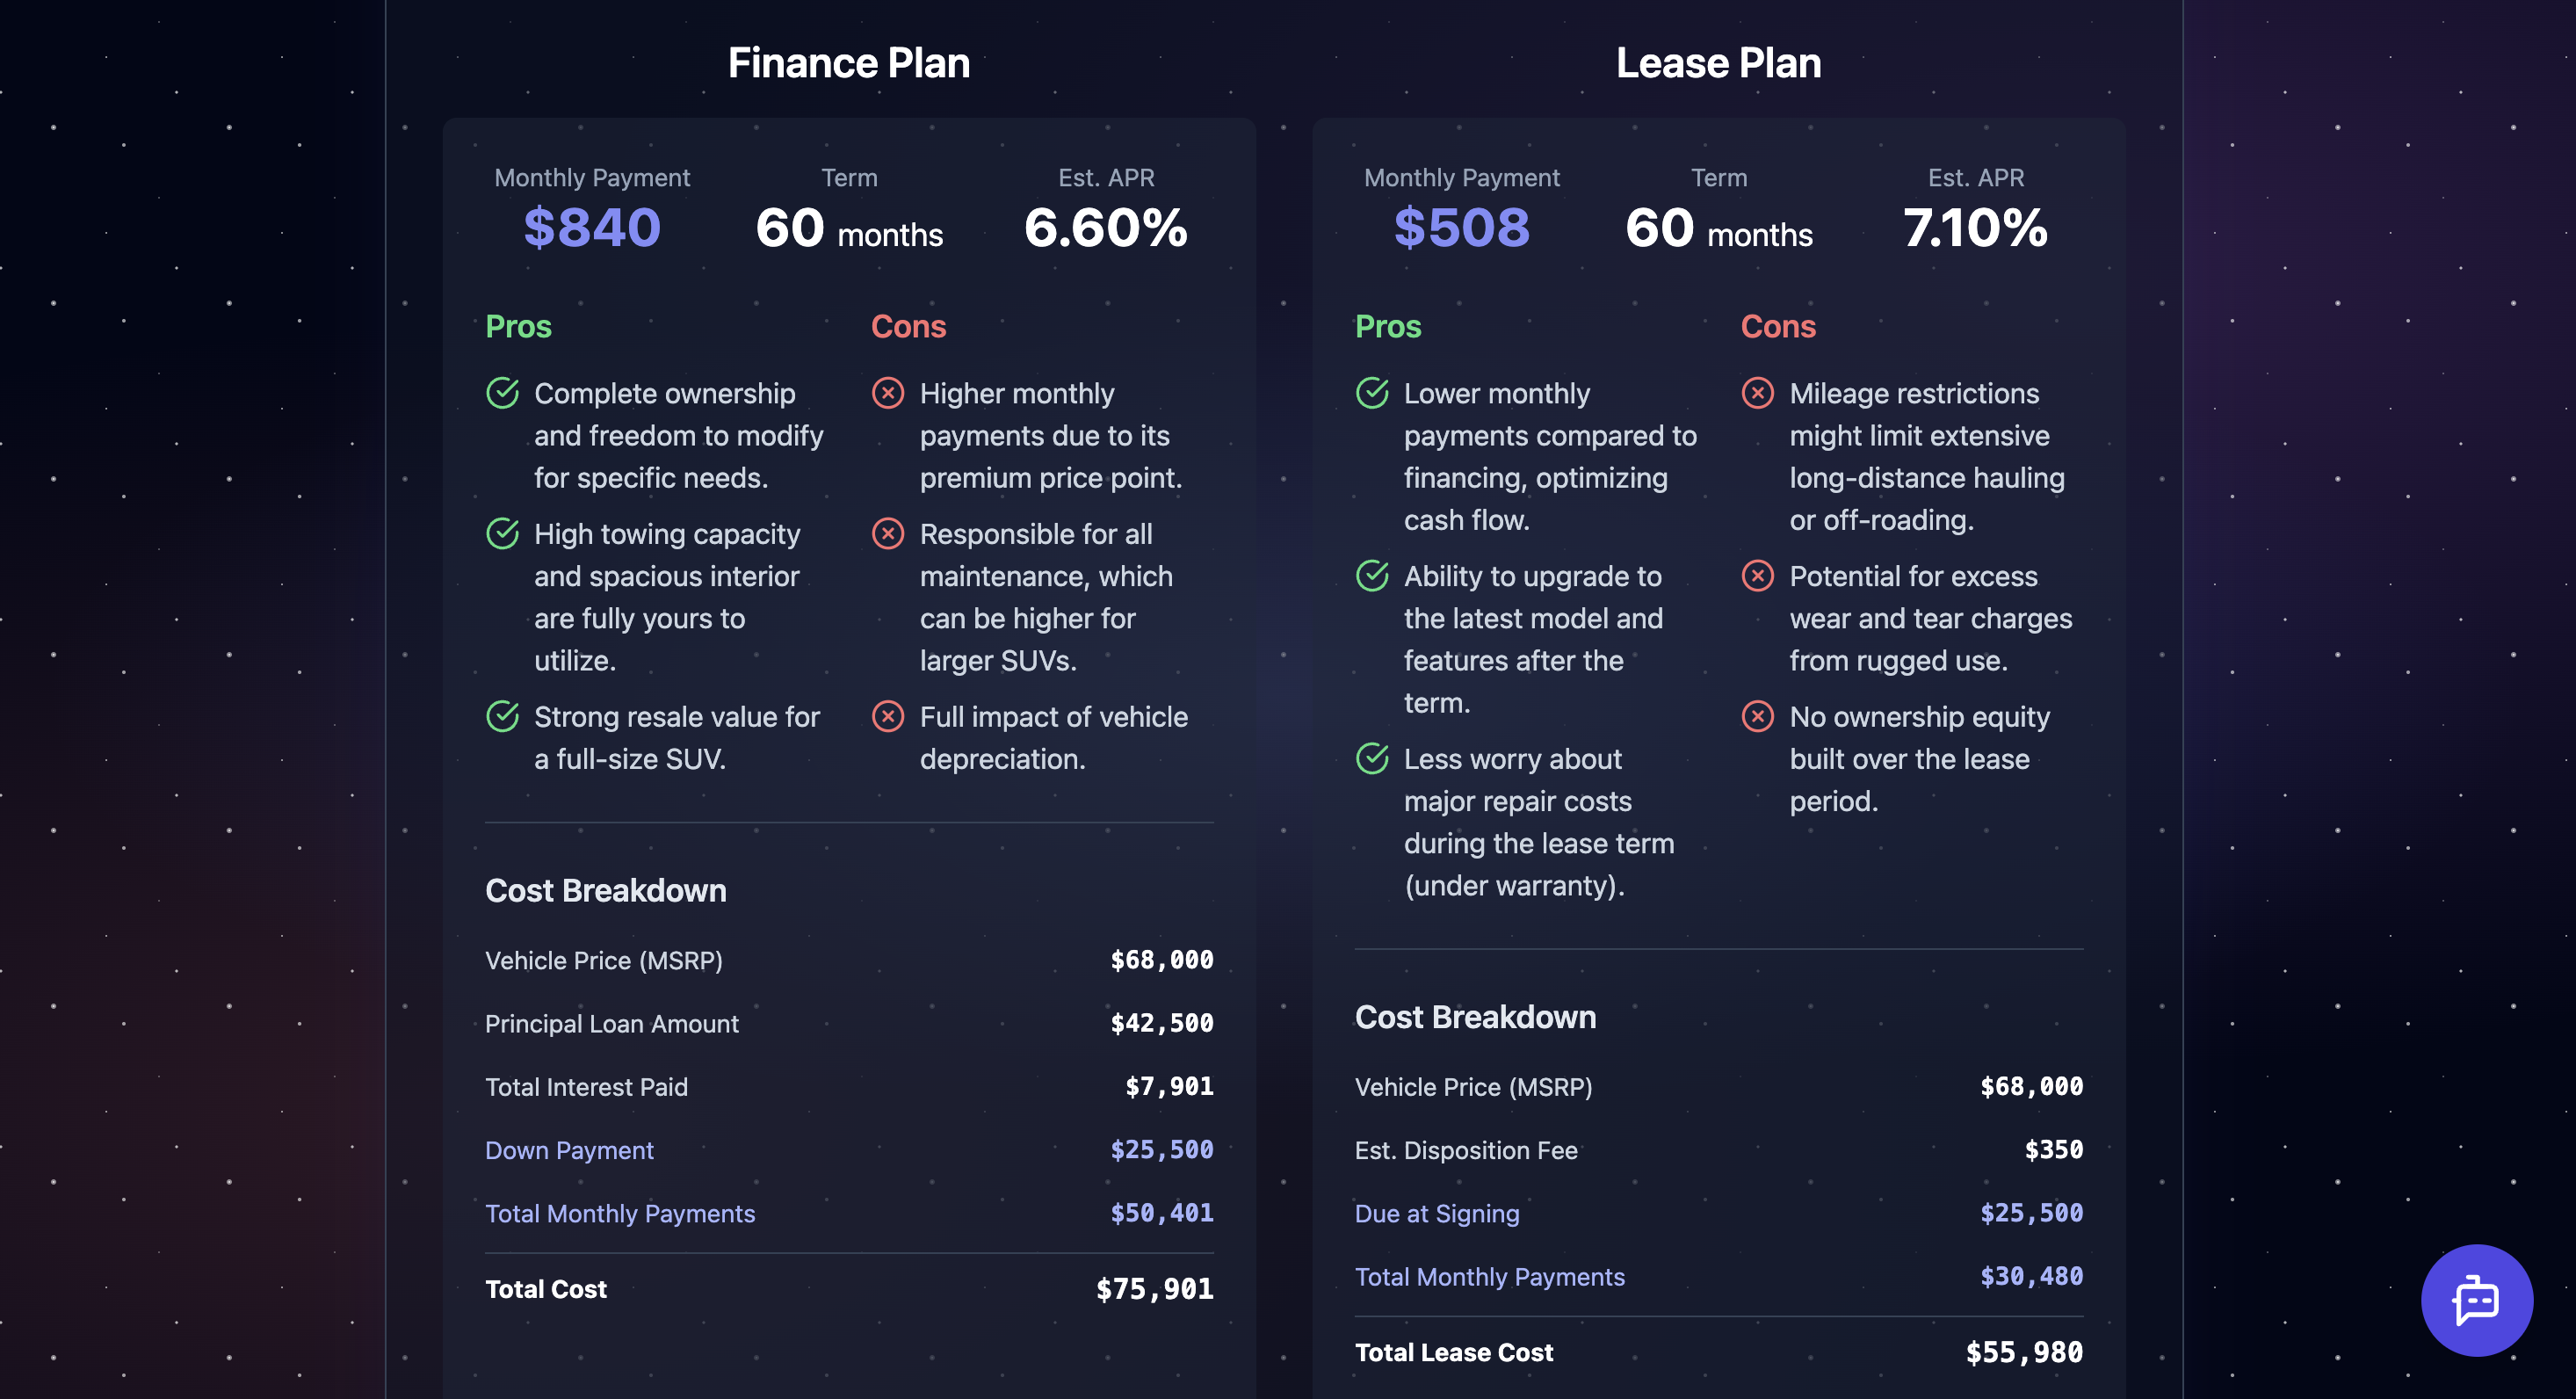Open the chatbot assistant button
The height and width of the screenshot is (1399, 2576).
click(x=2476, y=1300)
